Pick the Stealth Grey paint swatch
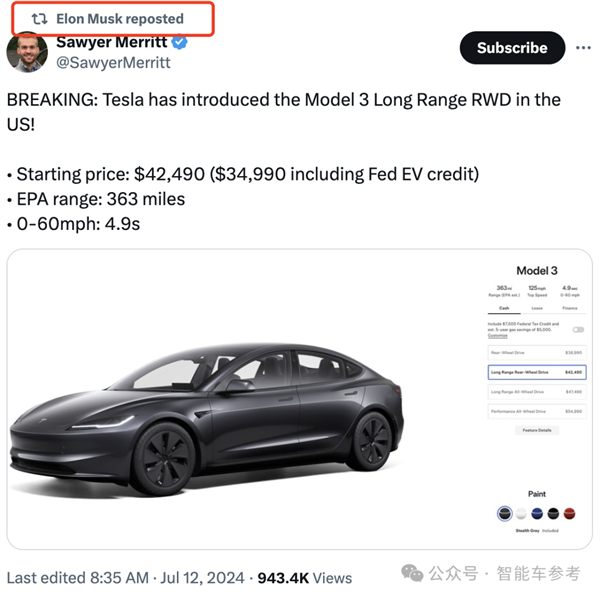The image size is (600, 597). point(505,513)
